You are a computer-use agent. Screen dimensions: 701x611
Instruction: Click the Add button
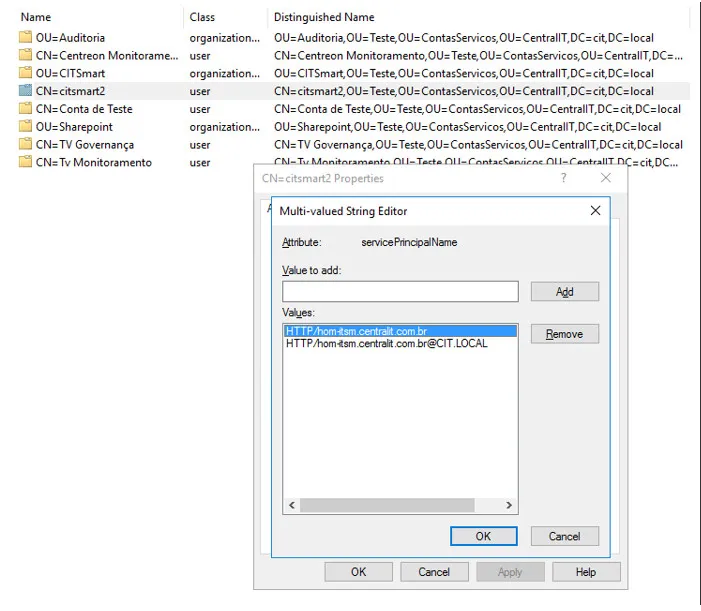point(565,291)
